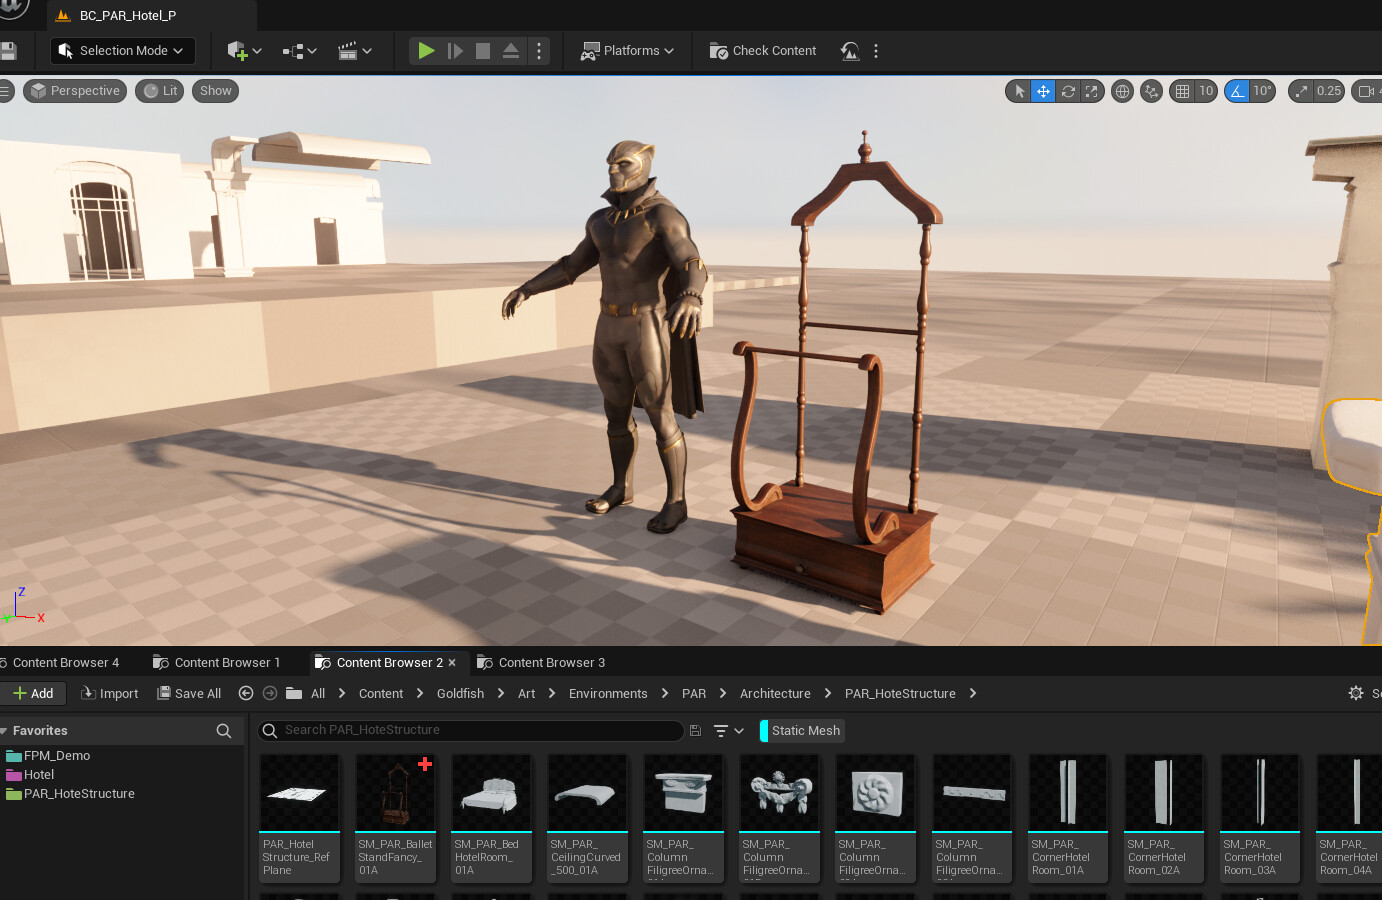Expand the chevron after PAR_HoteStructure breadcrumb

[973, 694]
